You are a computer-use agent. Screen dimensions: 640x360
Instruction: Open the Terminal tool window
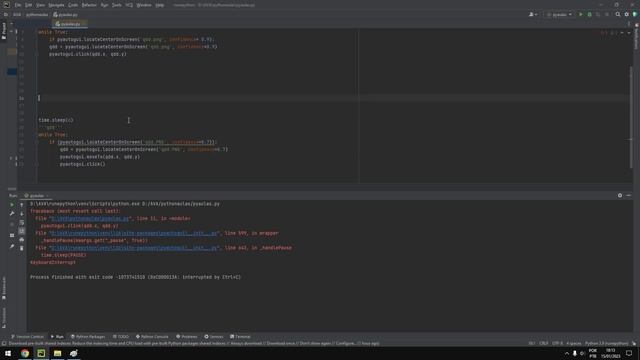pos(240,337)
